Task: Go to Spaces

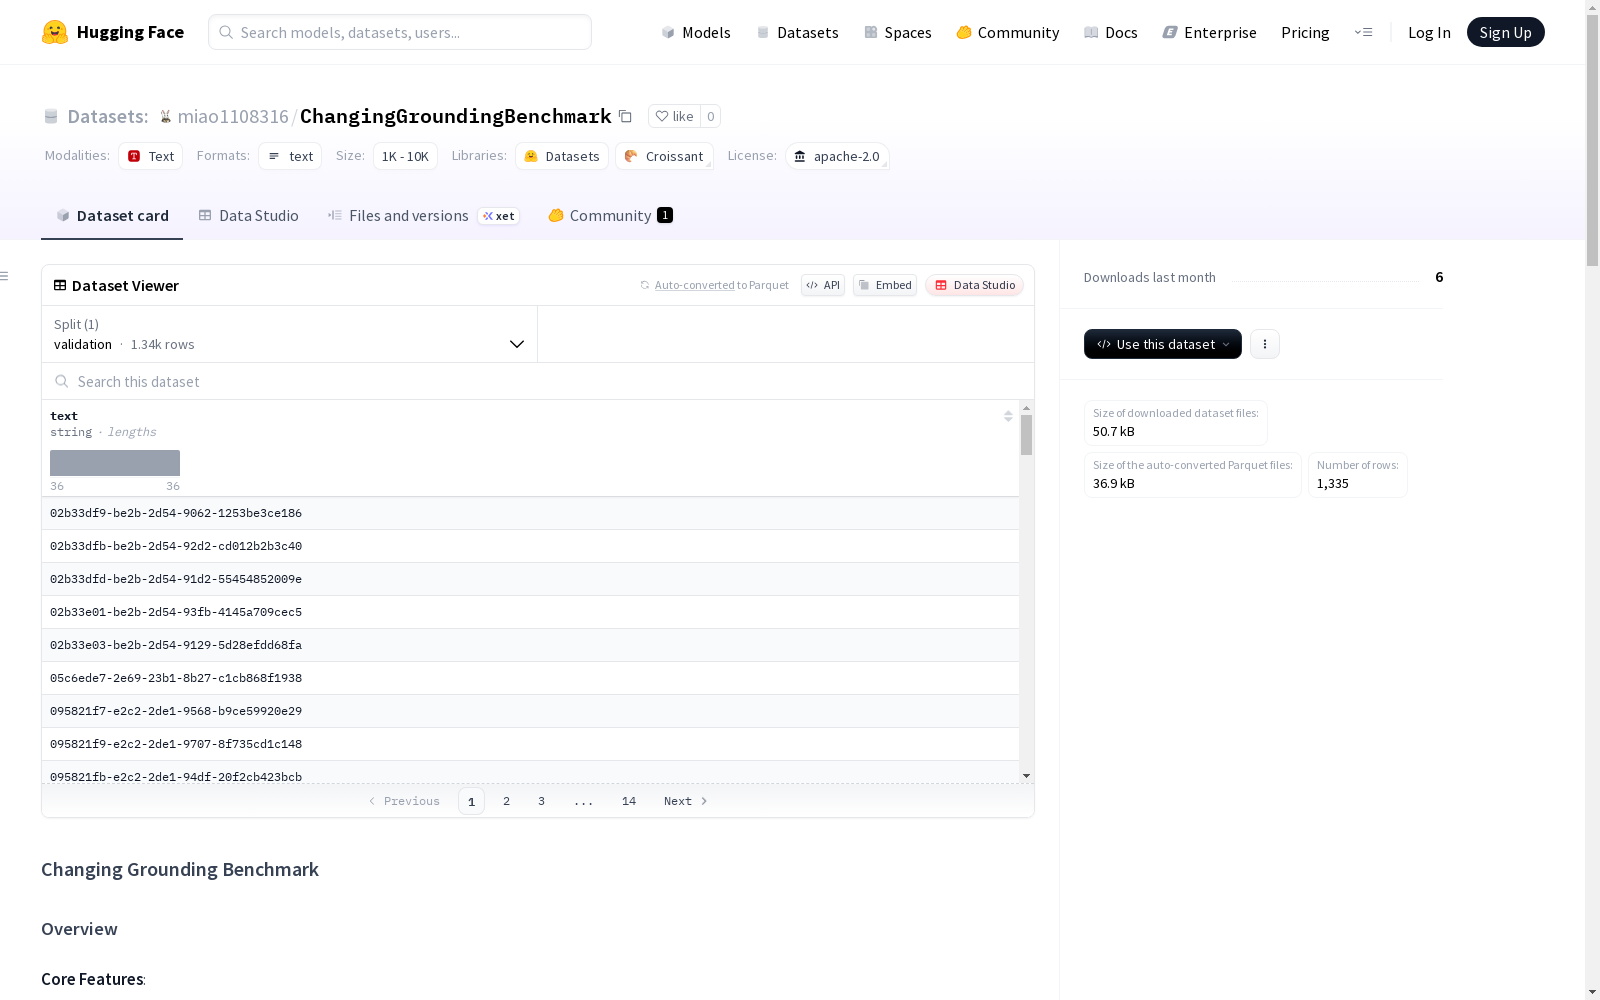Action: point(897,32)
